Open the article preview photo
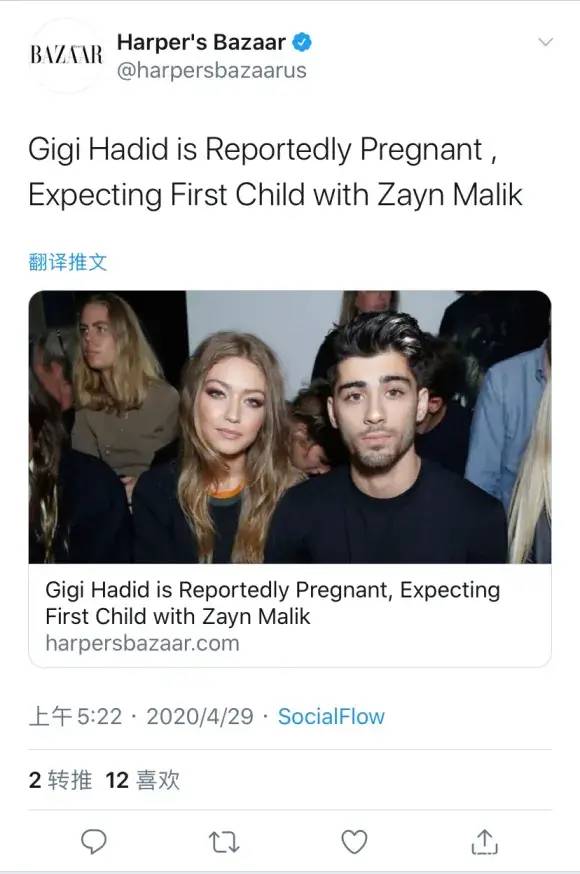Screen dimensions: 580x874 point(290,427)
